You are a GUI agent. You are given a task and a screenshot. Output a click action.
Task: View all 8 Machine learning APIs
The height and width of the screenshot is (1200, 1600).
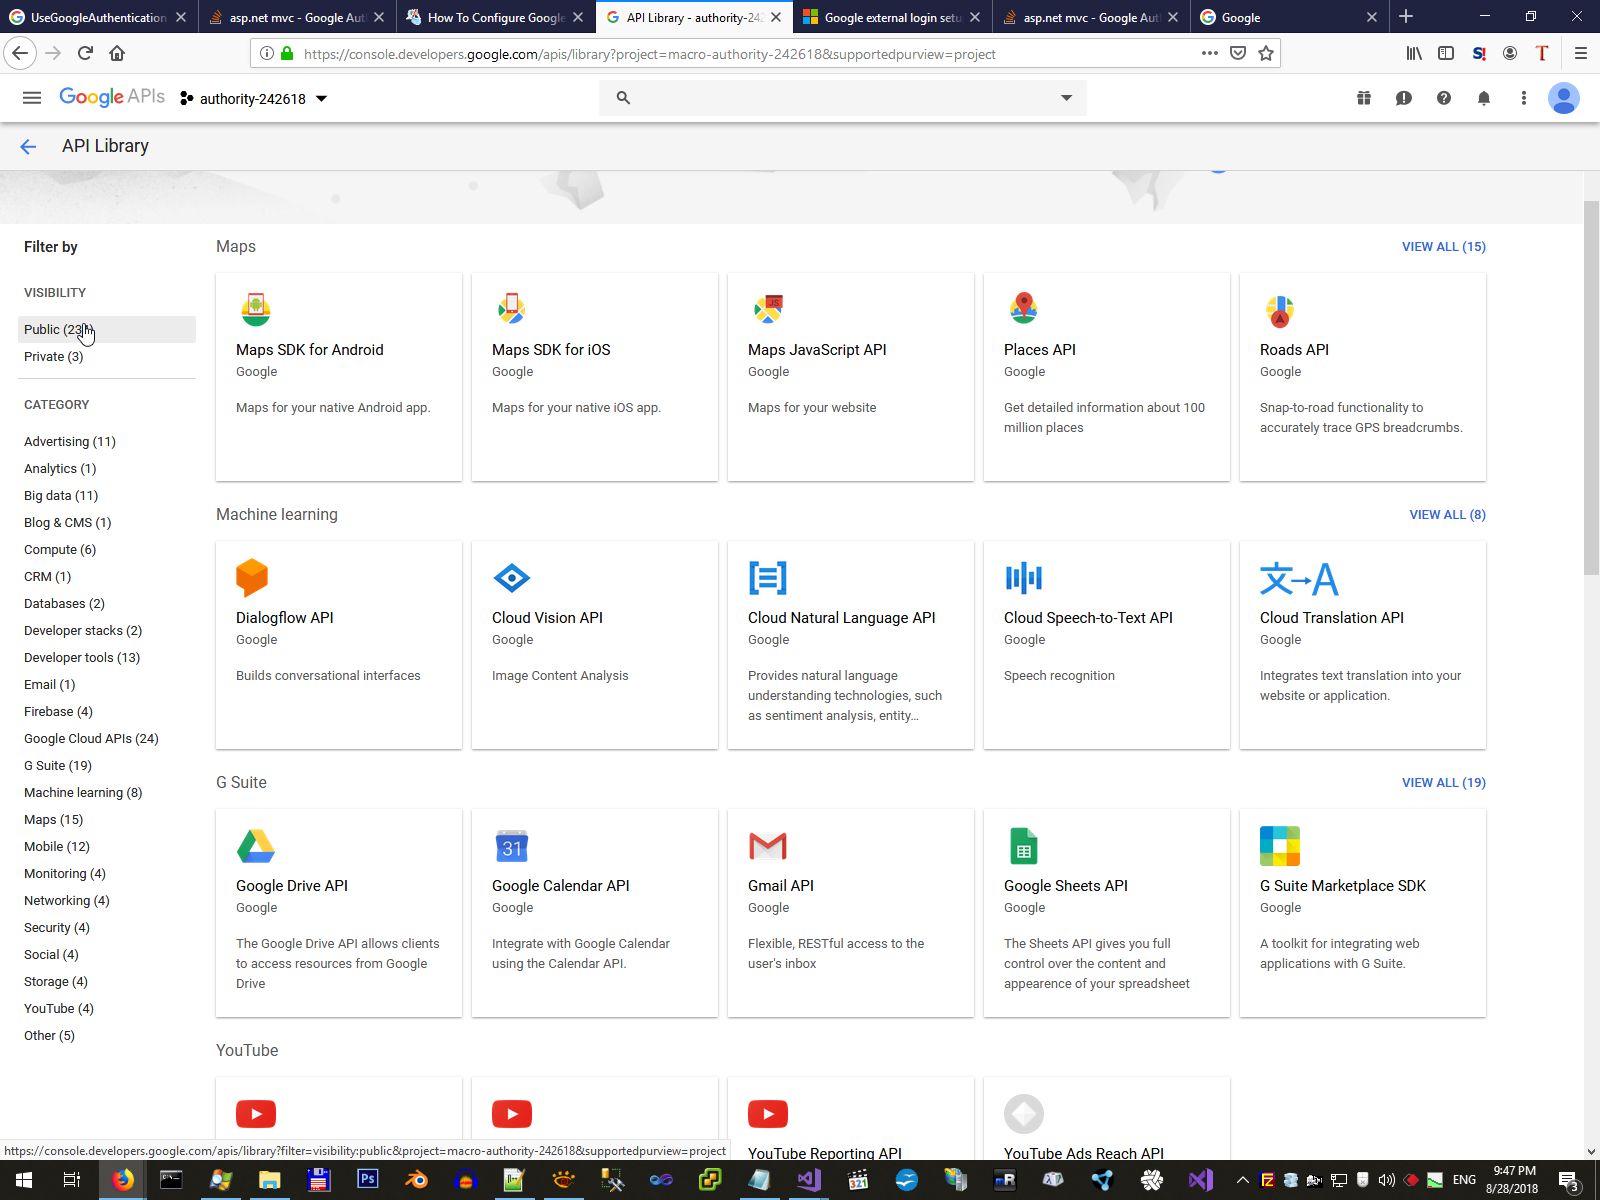click(x=1448, y=515)
